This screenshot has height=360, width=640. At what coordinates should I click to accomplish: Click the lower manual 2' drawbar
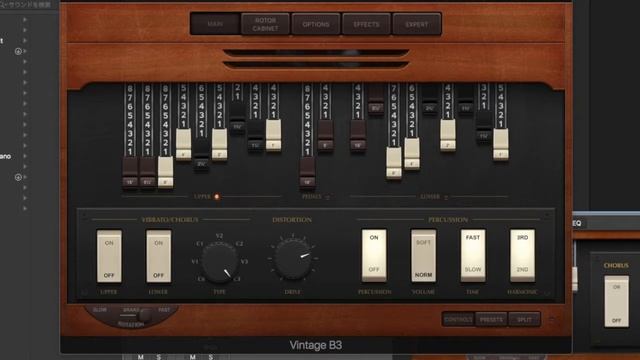pos(448,135)
